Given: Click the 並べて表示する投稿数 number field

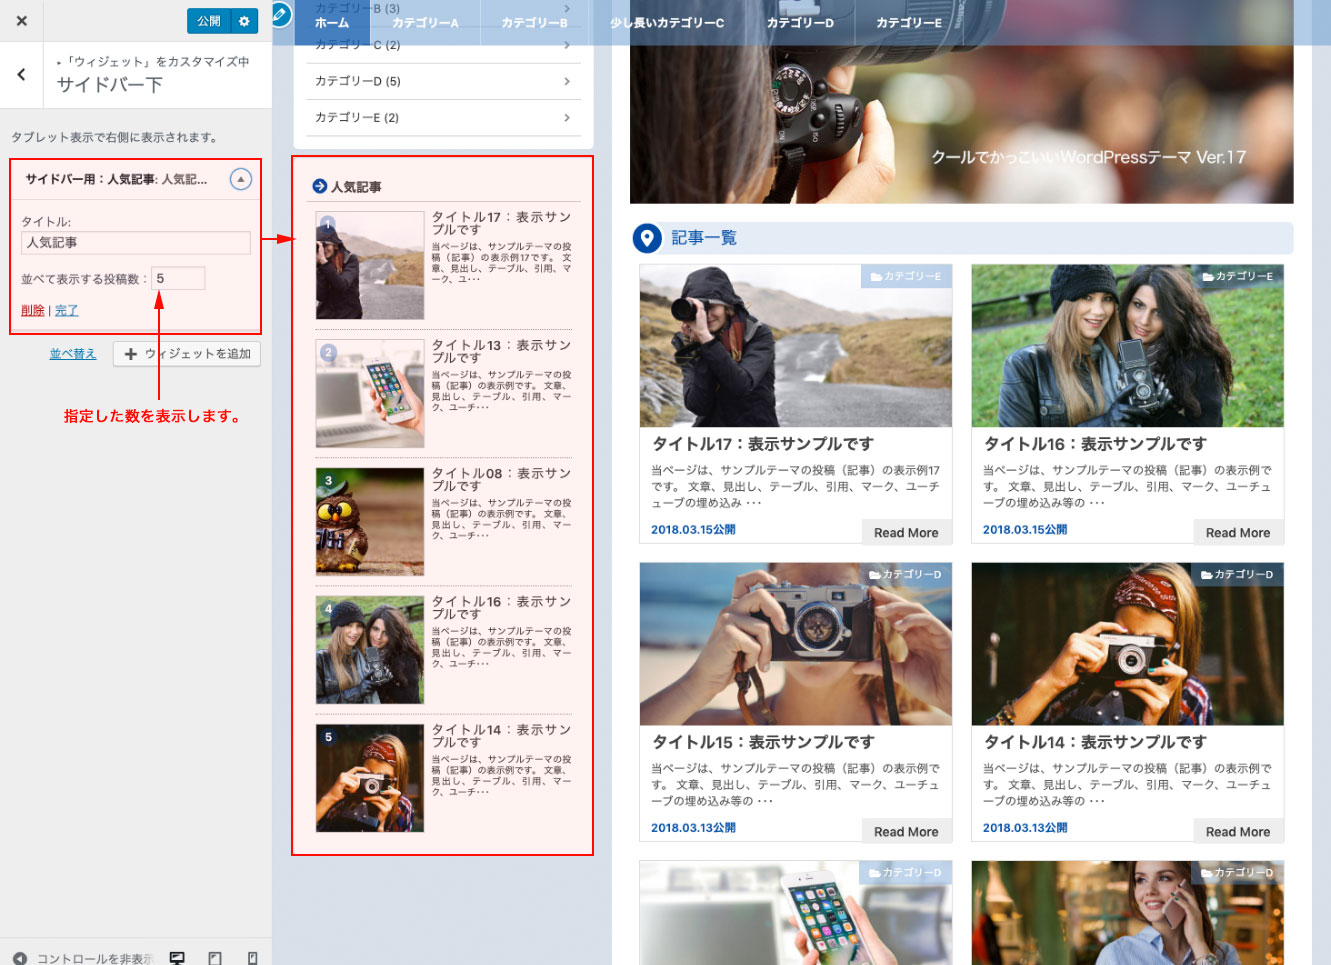Looking at the screenshot, I should [178, 278].
